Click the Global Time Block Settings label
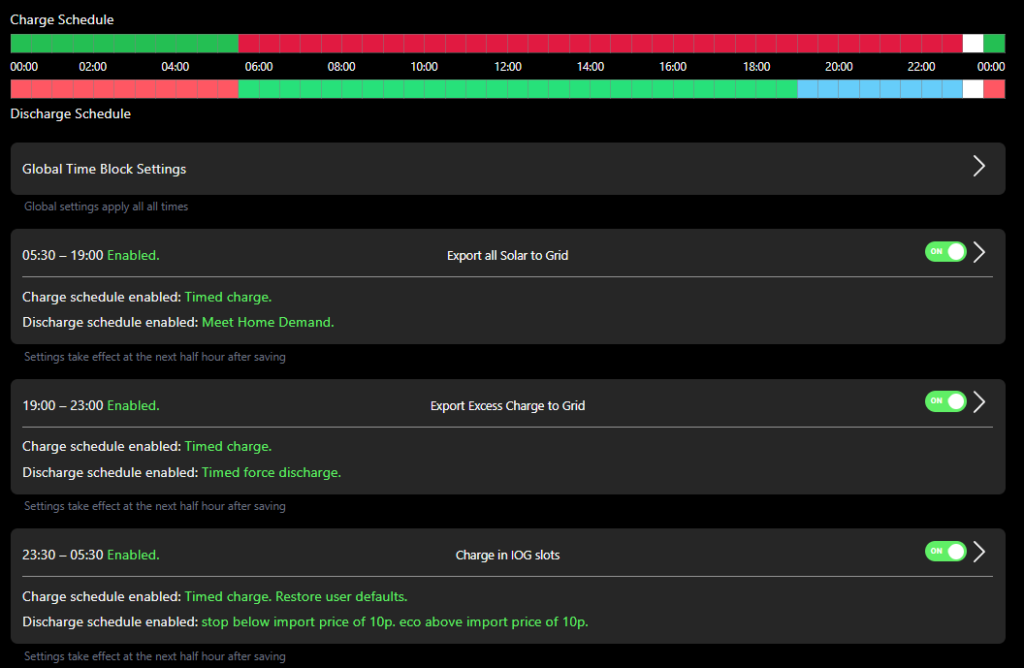The height and width of the screenshot is (668, 1024). (104, 169)
